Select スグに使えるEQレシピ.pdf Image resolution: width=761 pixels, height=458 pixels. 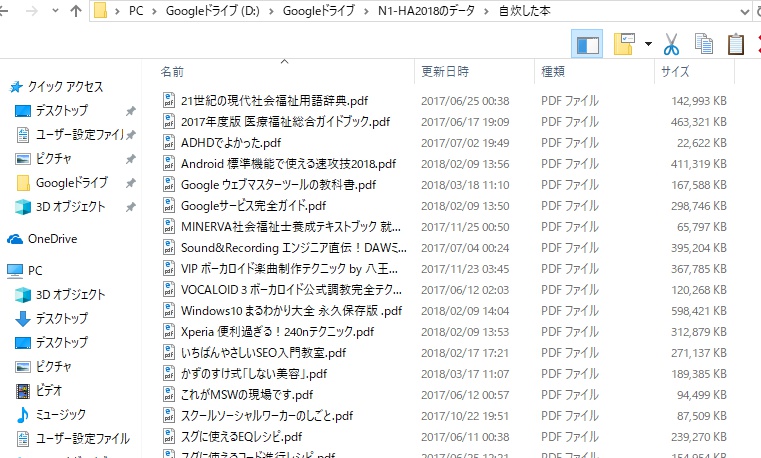241,437
